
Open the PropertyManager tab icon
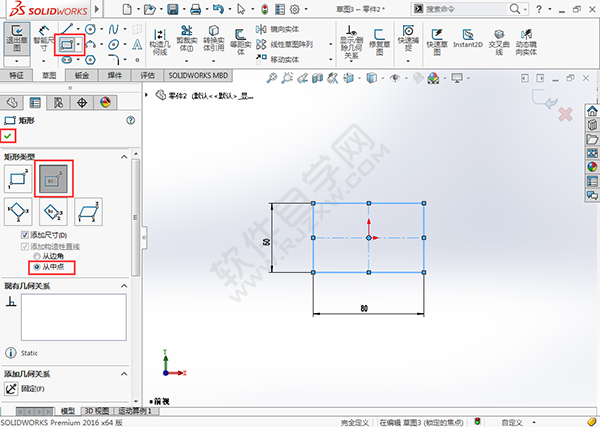click(x=35, y=103)
